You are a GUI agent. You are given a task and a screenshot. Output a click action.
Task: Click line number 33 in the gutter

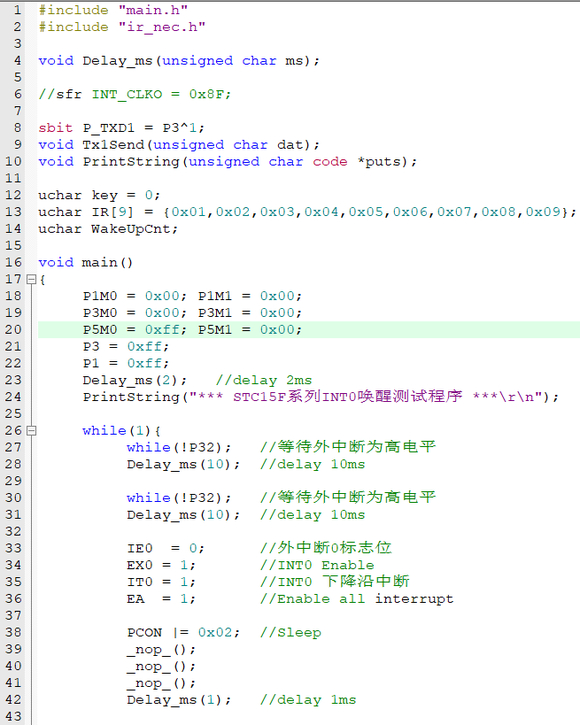coord(13,548)
